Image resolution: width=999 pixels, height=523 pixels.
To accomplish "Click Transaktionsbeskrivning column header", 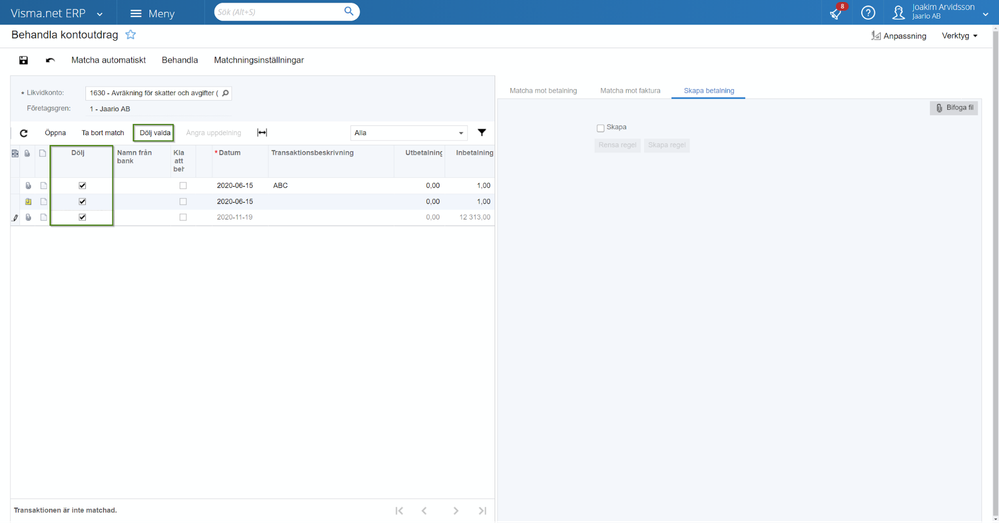I will point(312,153).
